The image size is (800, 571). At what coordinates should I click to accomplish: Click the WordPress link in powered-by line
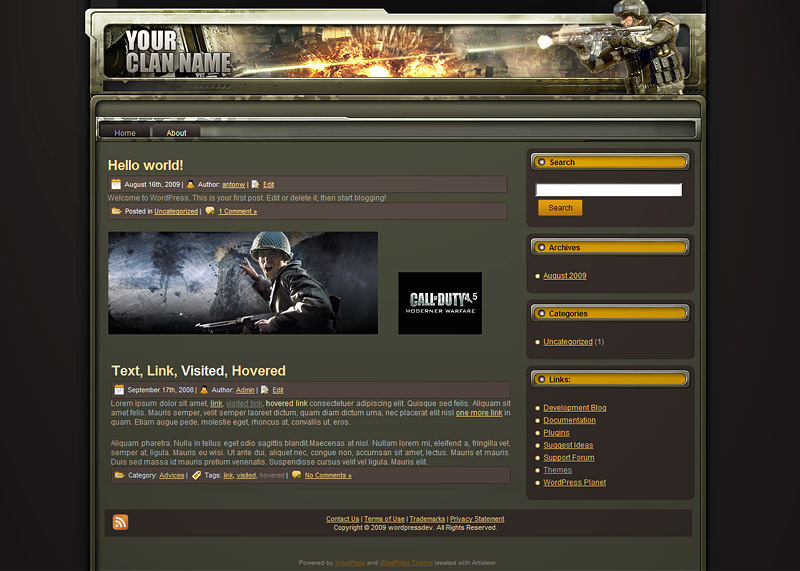[x=350, y=563]
